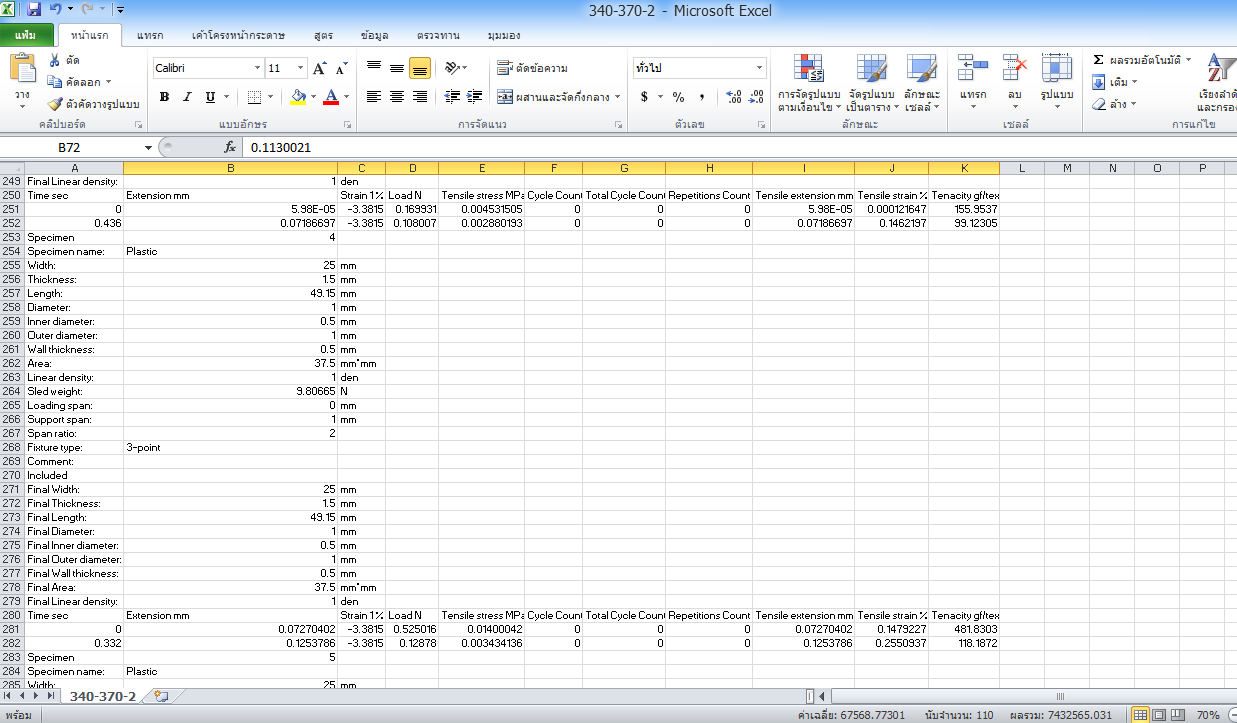Select the 340-370-2 sheet tab
The height and width of the screenshot is (723, 1237).
[x=102, y=696]
